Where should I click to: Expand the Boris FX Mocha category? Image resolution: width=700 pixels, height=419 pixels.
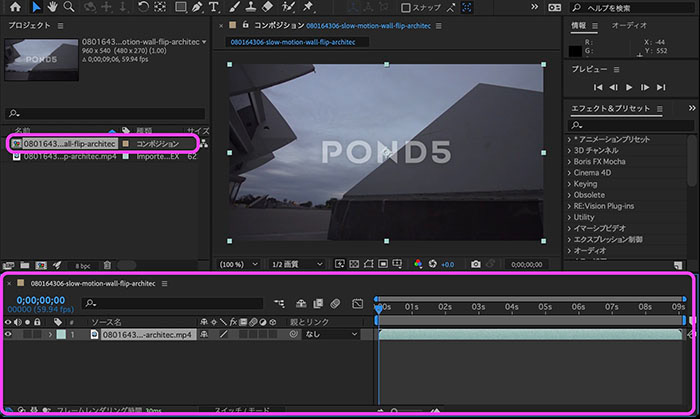(x=569, y=162)
